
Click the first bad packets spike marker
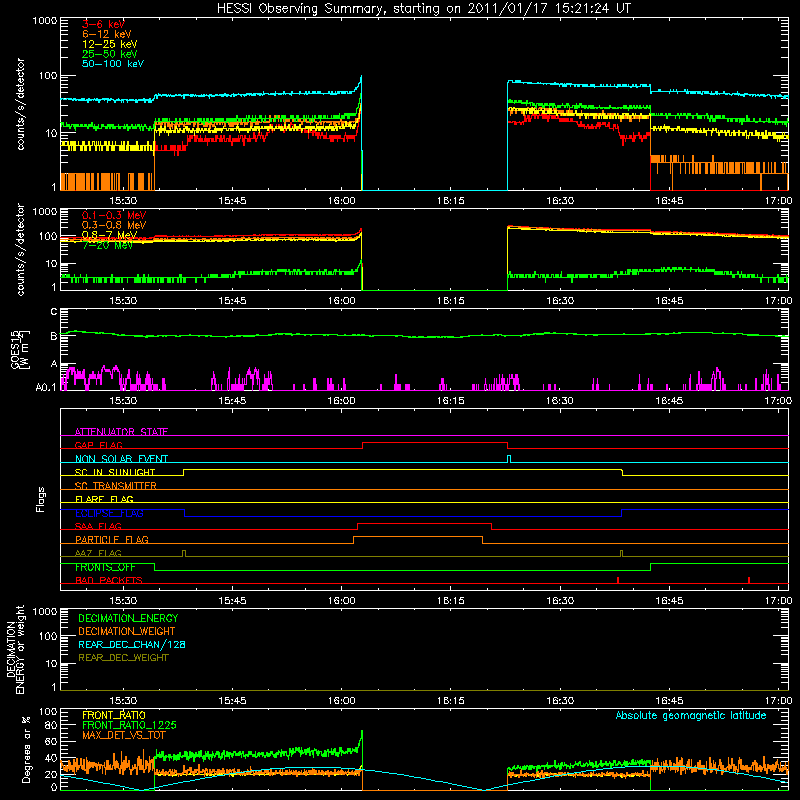(x=617, y=580)
